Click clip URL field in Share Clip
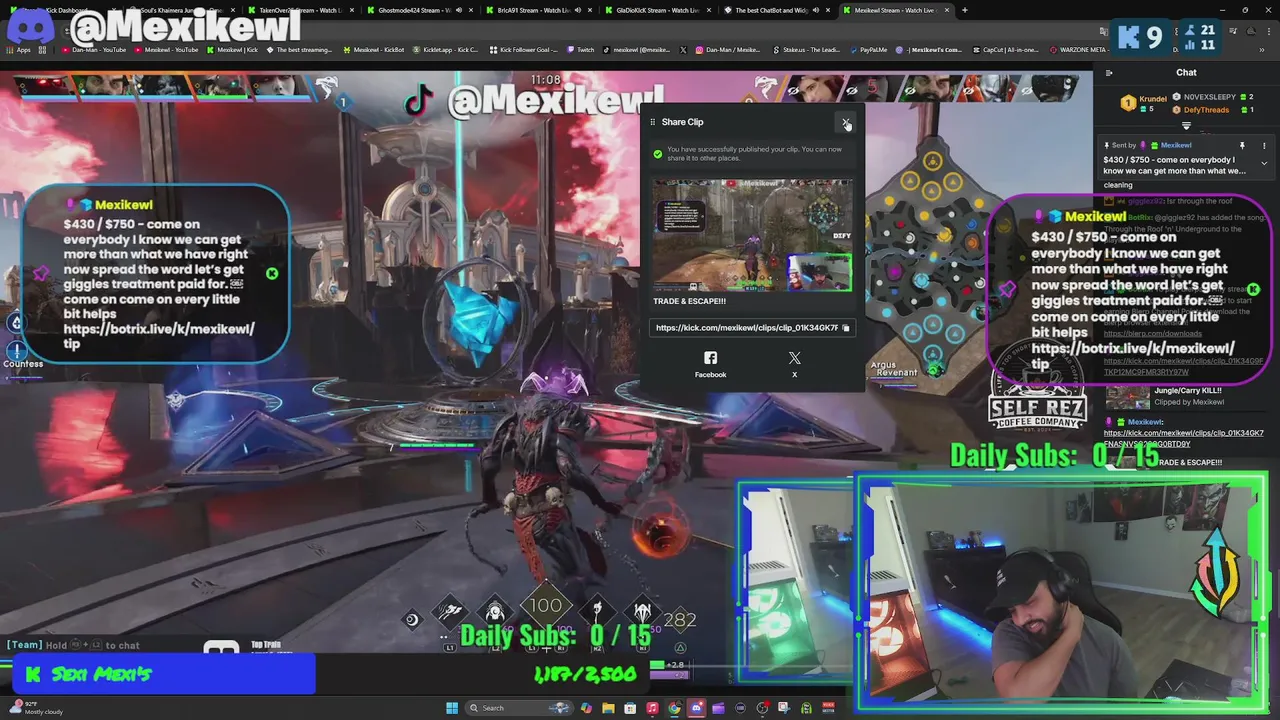Image resolution: width=1280 pixels, height=720 pixels. [752, 328]
